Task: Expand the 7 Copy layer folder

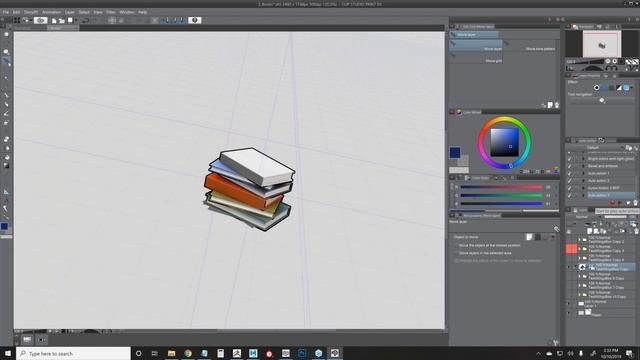Action: click(580, 285)
